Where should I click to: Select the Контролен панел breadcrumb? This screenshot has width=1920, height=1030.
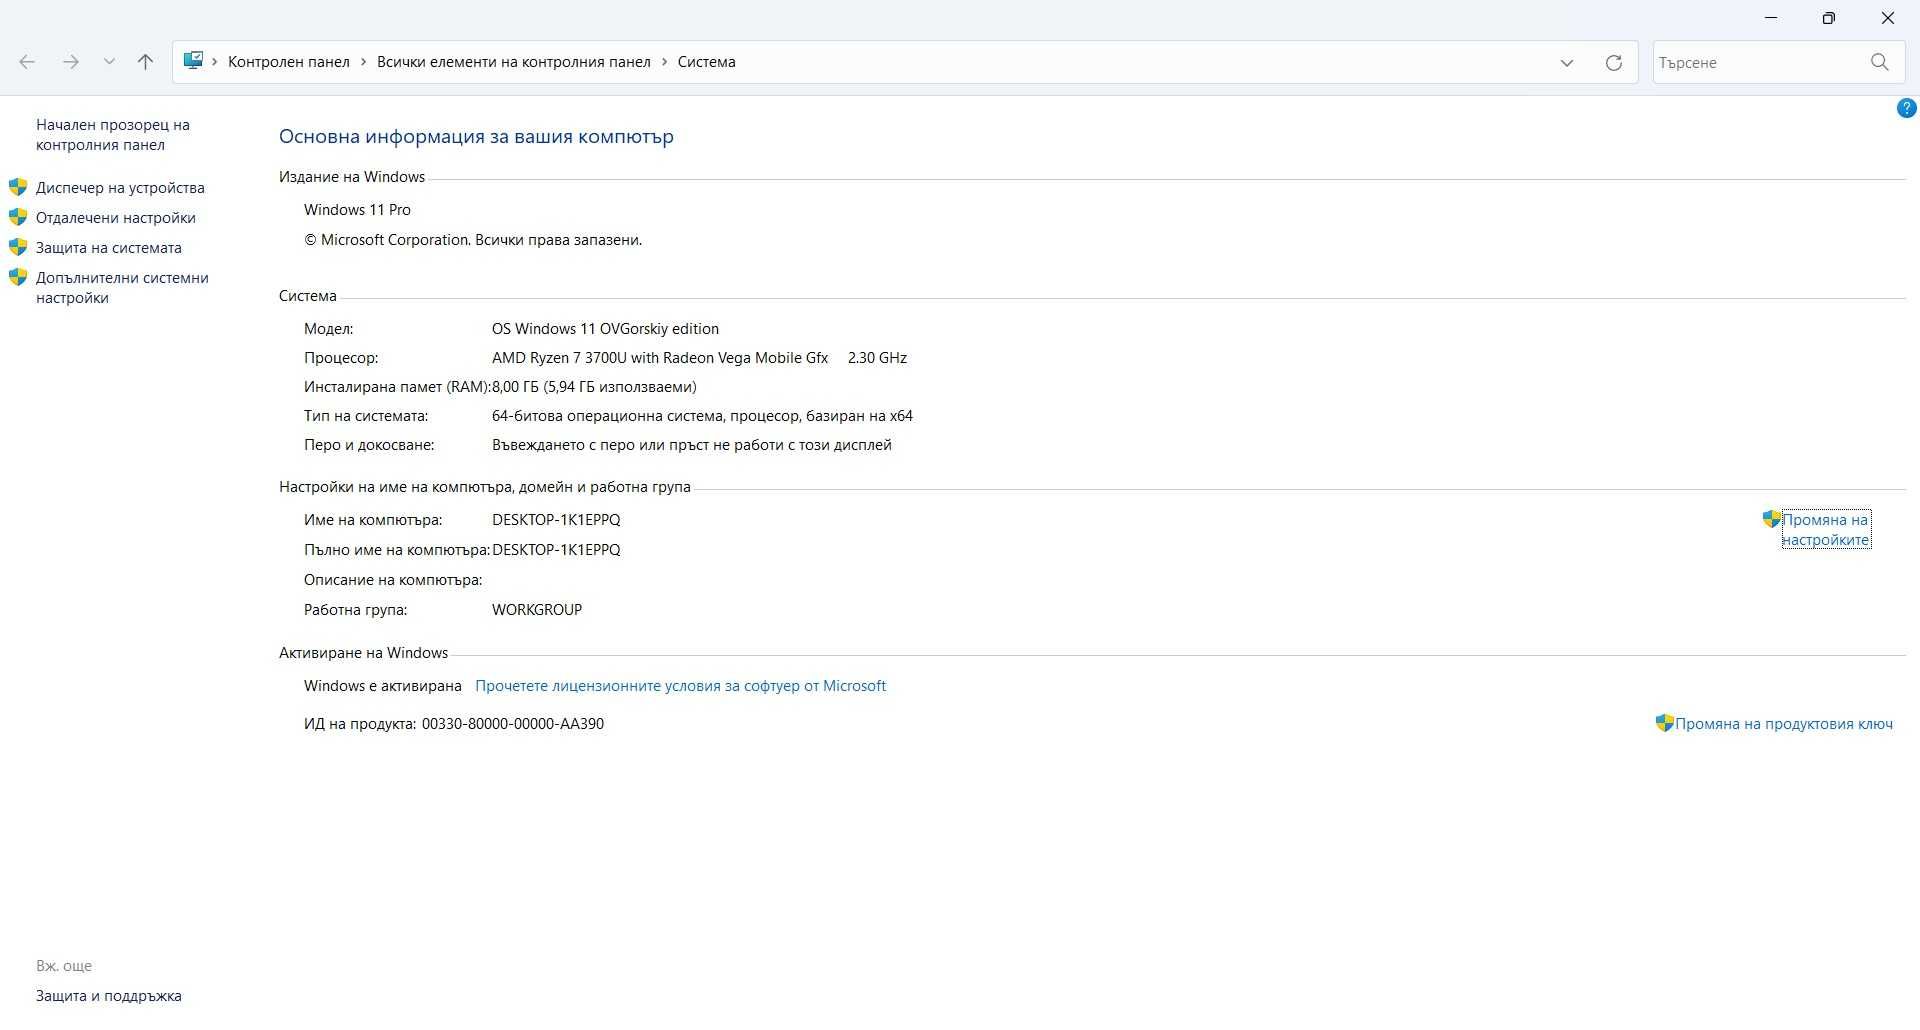coord(288,62)
